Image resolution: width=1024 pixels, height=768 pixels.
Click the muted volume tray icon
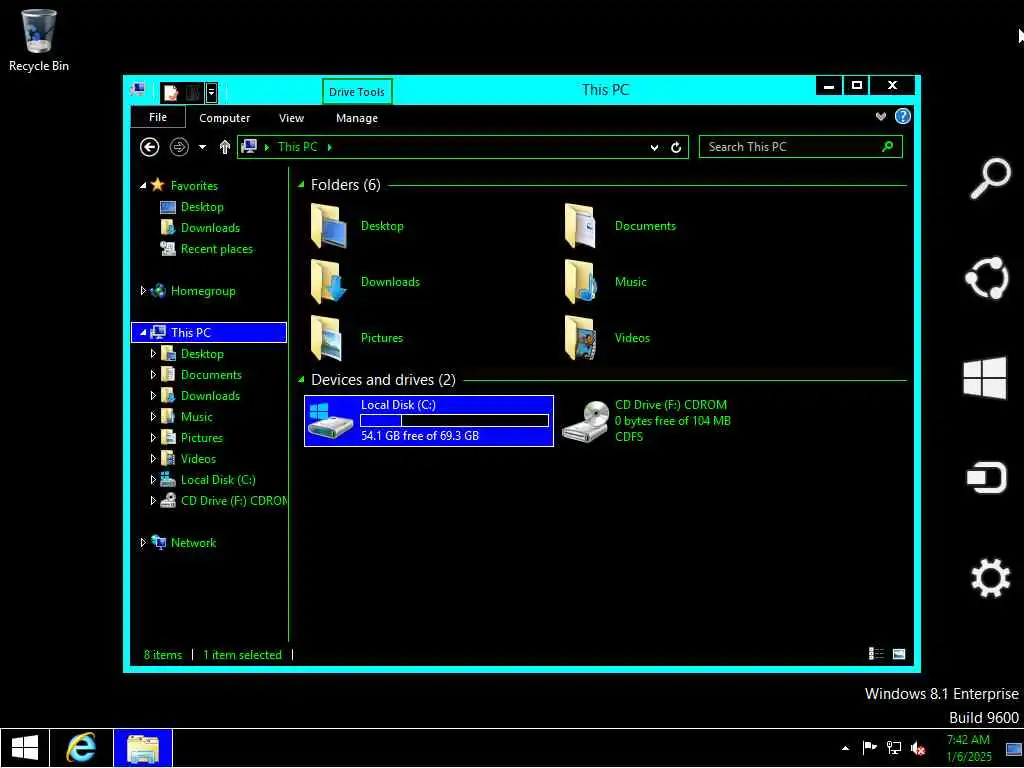[x=918, y=748]
